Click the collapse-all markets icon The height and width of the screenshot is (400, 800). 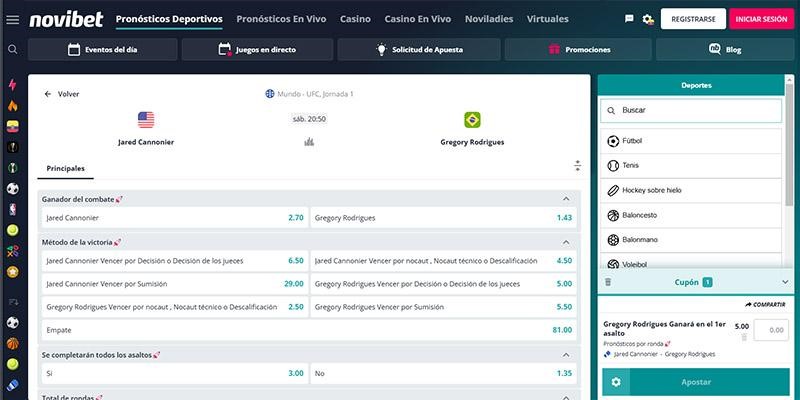click(578, 165)
